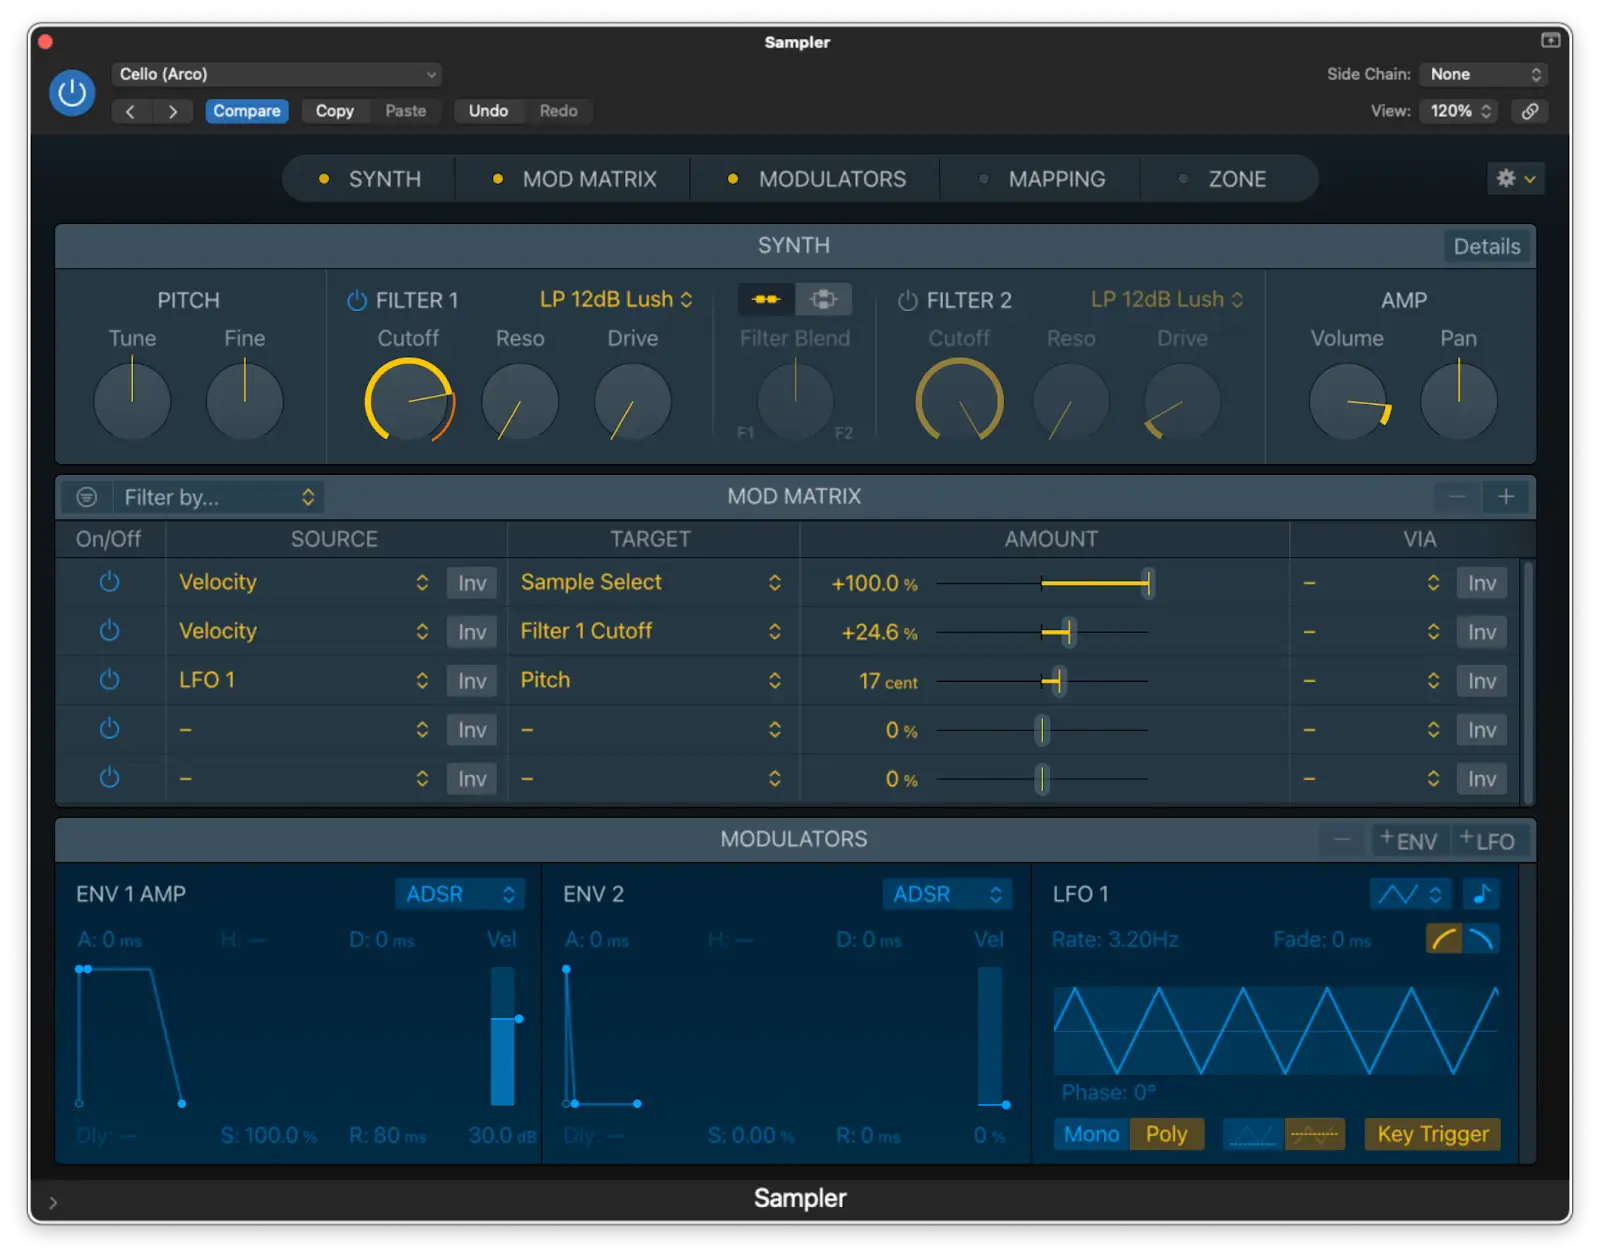
Task: Click the Key Trigger button
Action: coord(1432,1134)
